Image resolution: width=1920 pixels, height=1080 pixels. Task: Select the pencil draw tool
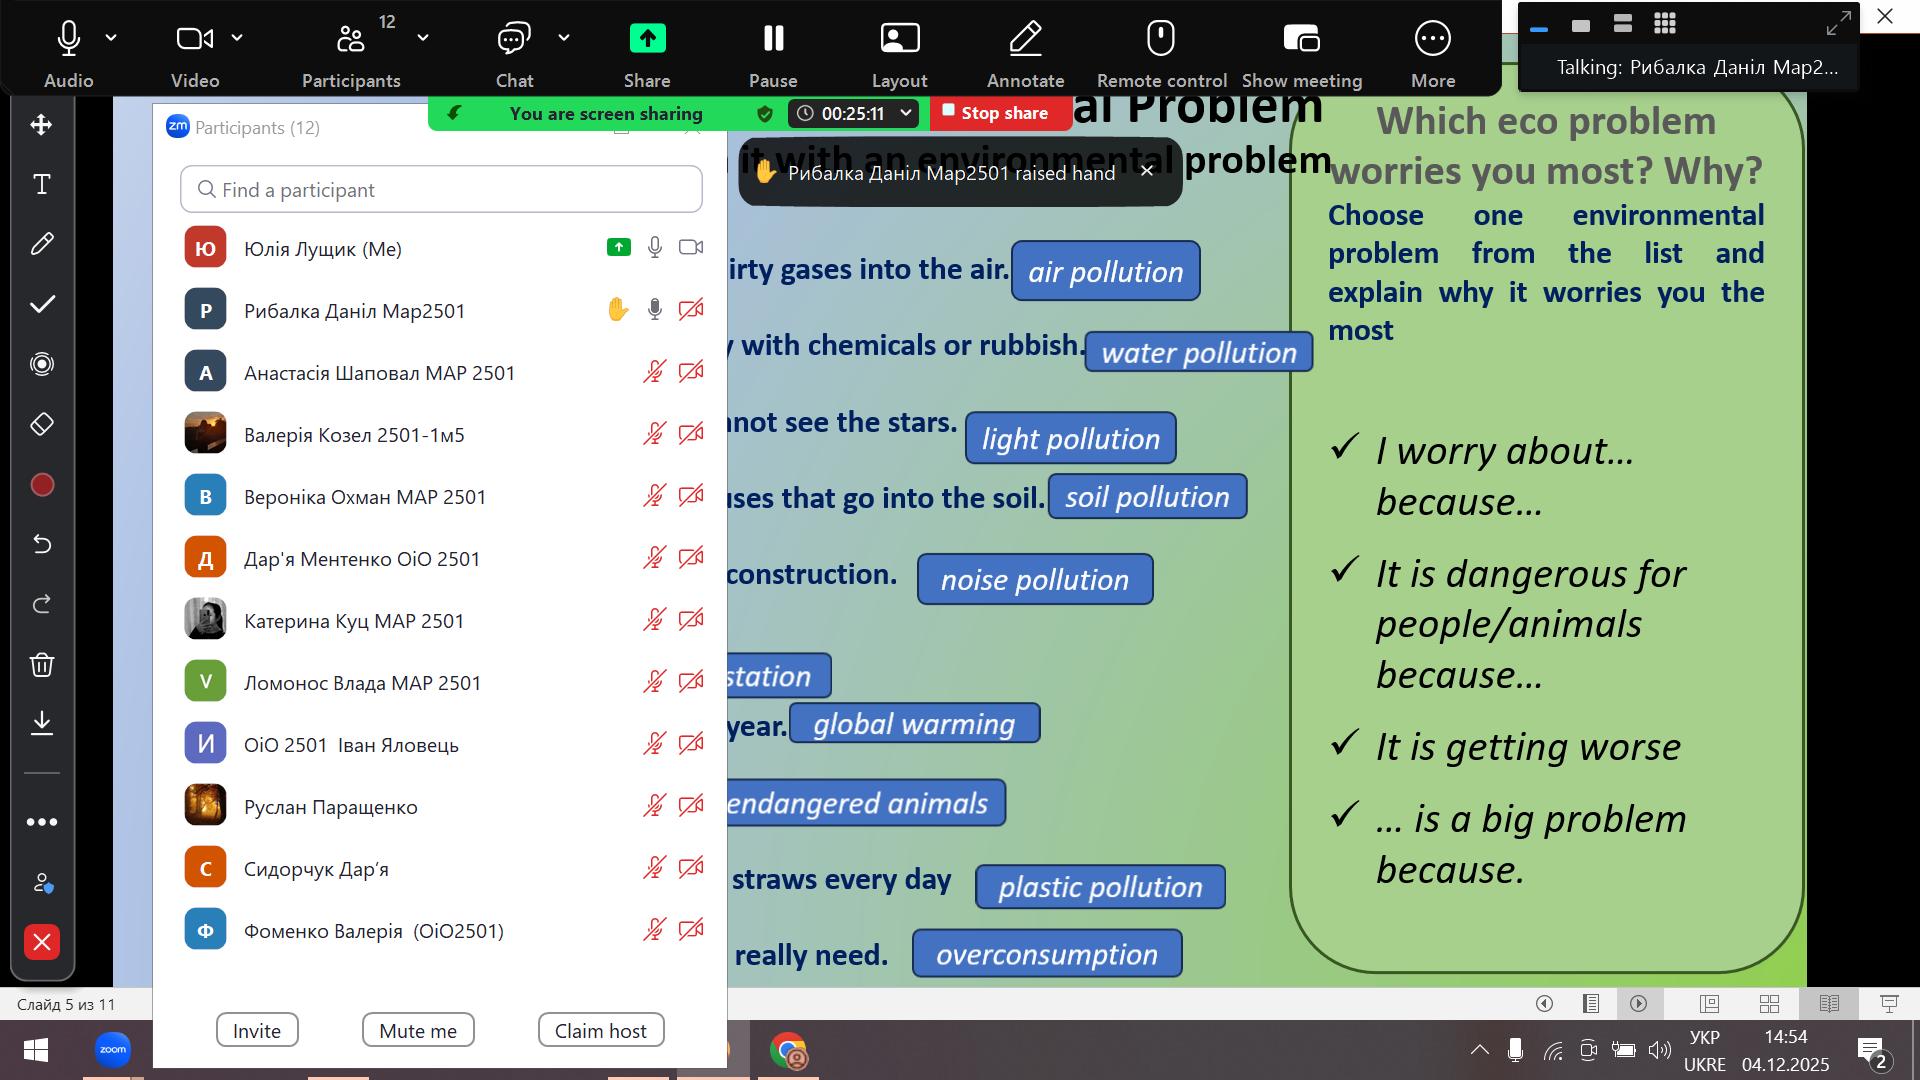[42, 244]
